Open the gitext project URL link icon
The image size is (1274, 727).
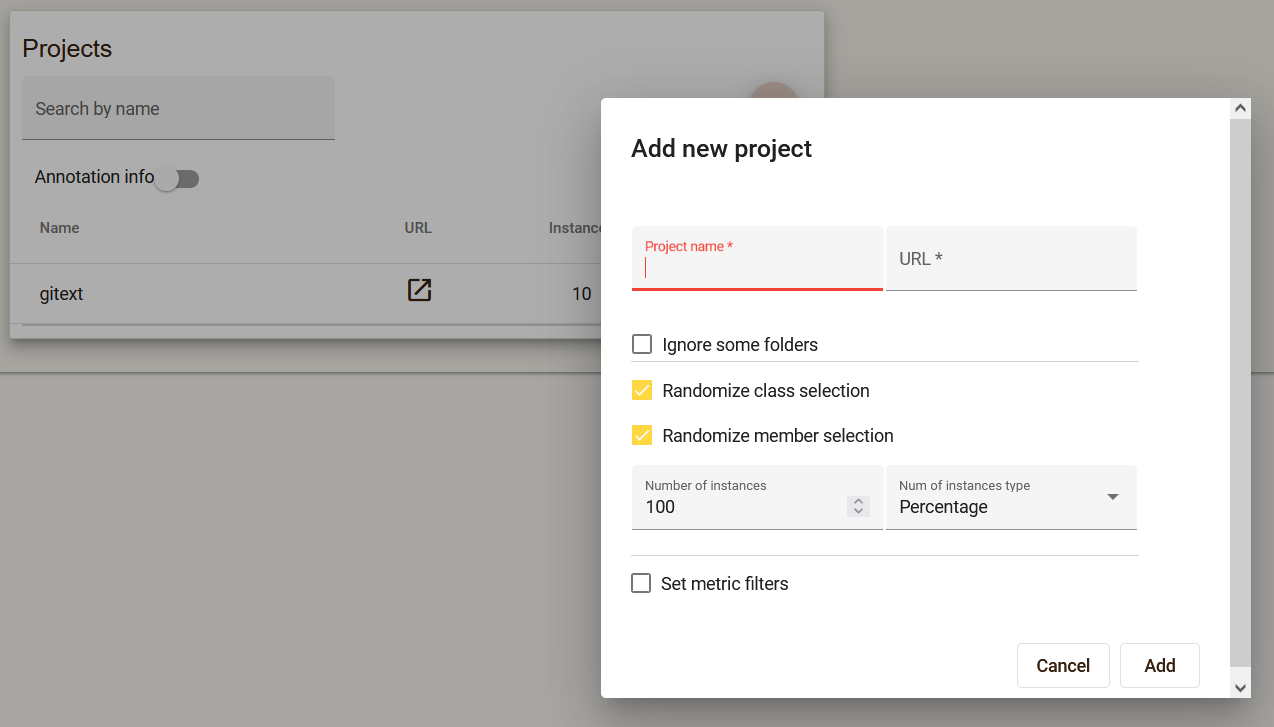click(x=419, y=290)
